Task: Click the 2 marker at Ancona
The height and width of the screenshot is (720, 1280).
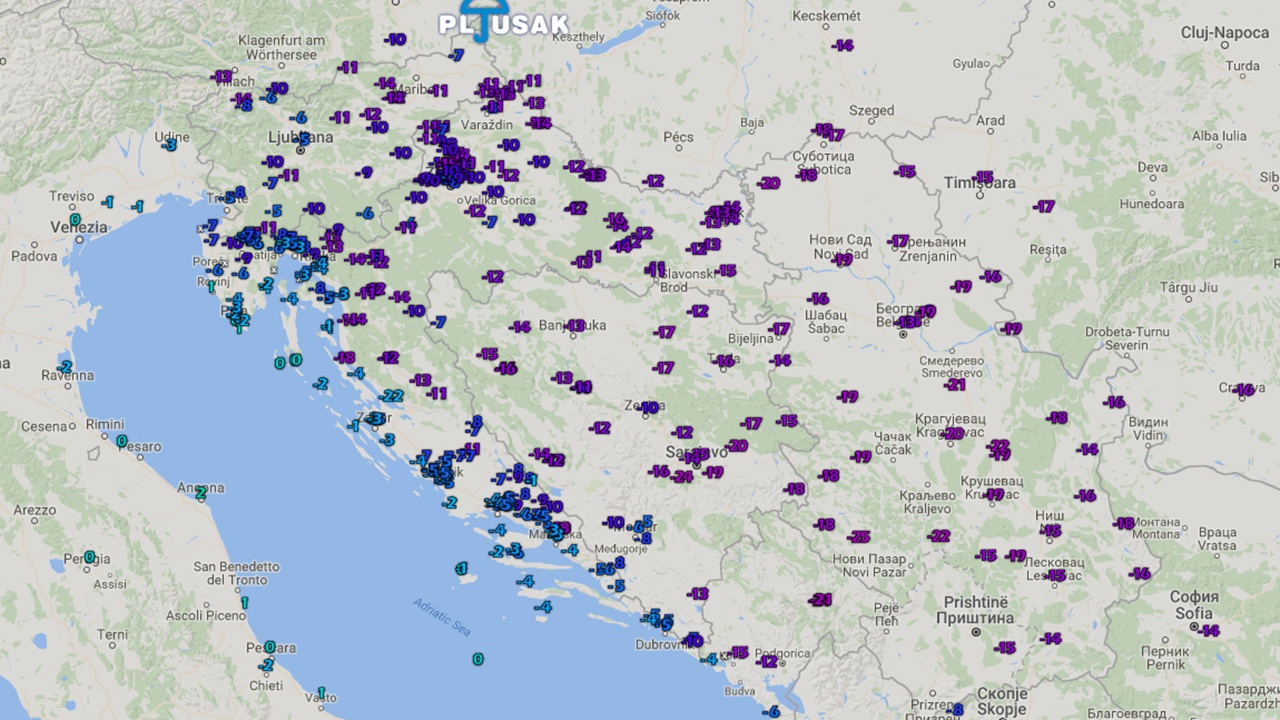Action: pyautogui.click(x=200, y=492)
